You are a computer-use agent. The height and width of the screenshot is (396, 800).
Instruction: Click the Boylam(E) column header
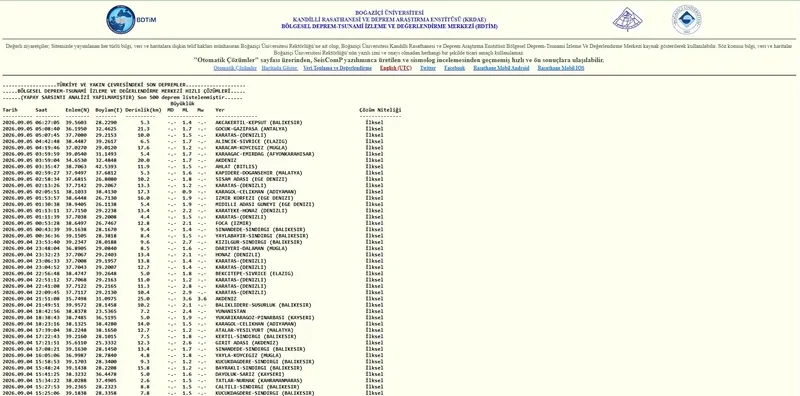pyautogui.click(x=109, y=110)
